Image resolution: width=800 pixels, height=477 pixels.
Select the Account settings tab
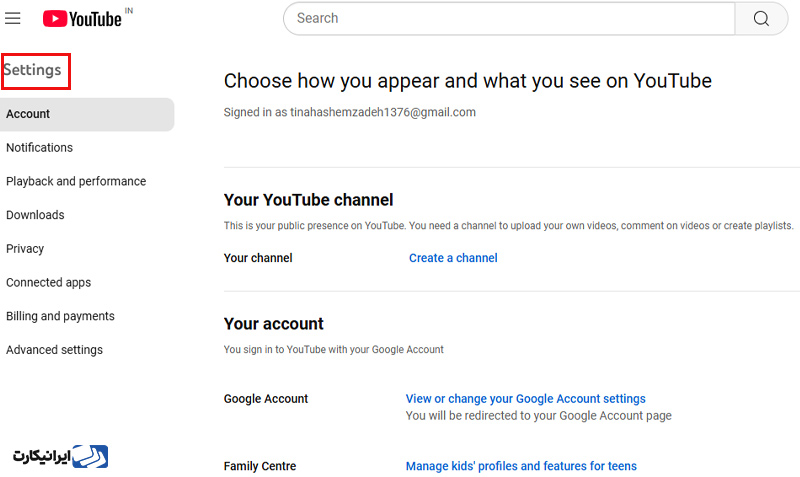coord(87,114)
